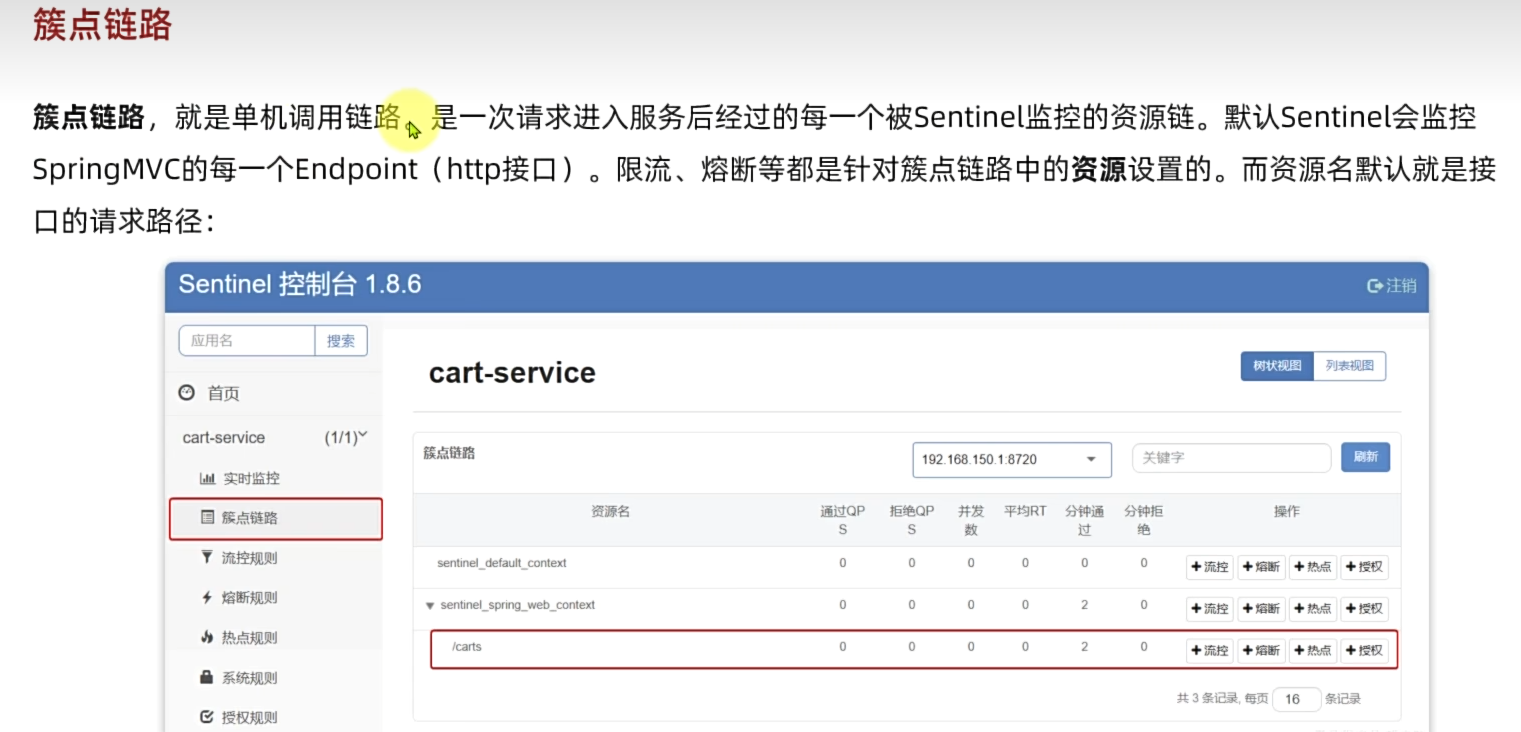The height and width of the screenshot is (732, 1521).
Task: Add 授权 rule for sentinel_spring_web_context
Action: [x=1364, y=609]
